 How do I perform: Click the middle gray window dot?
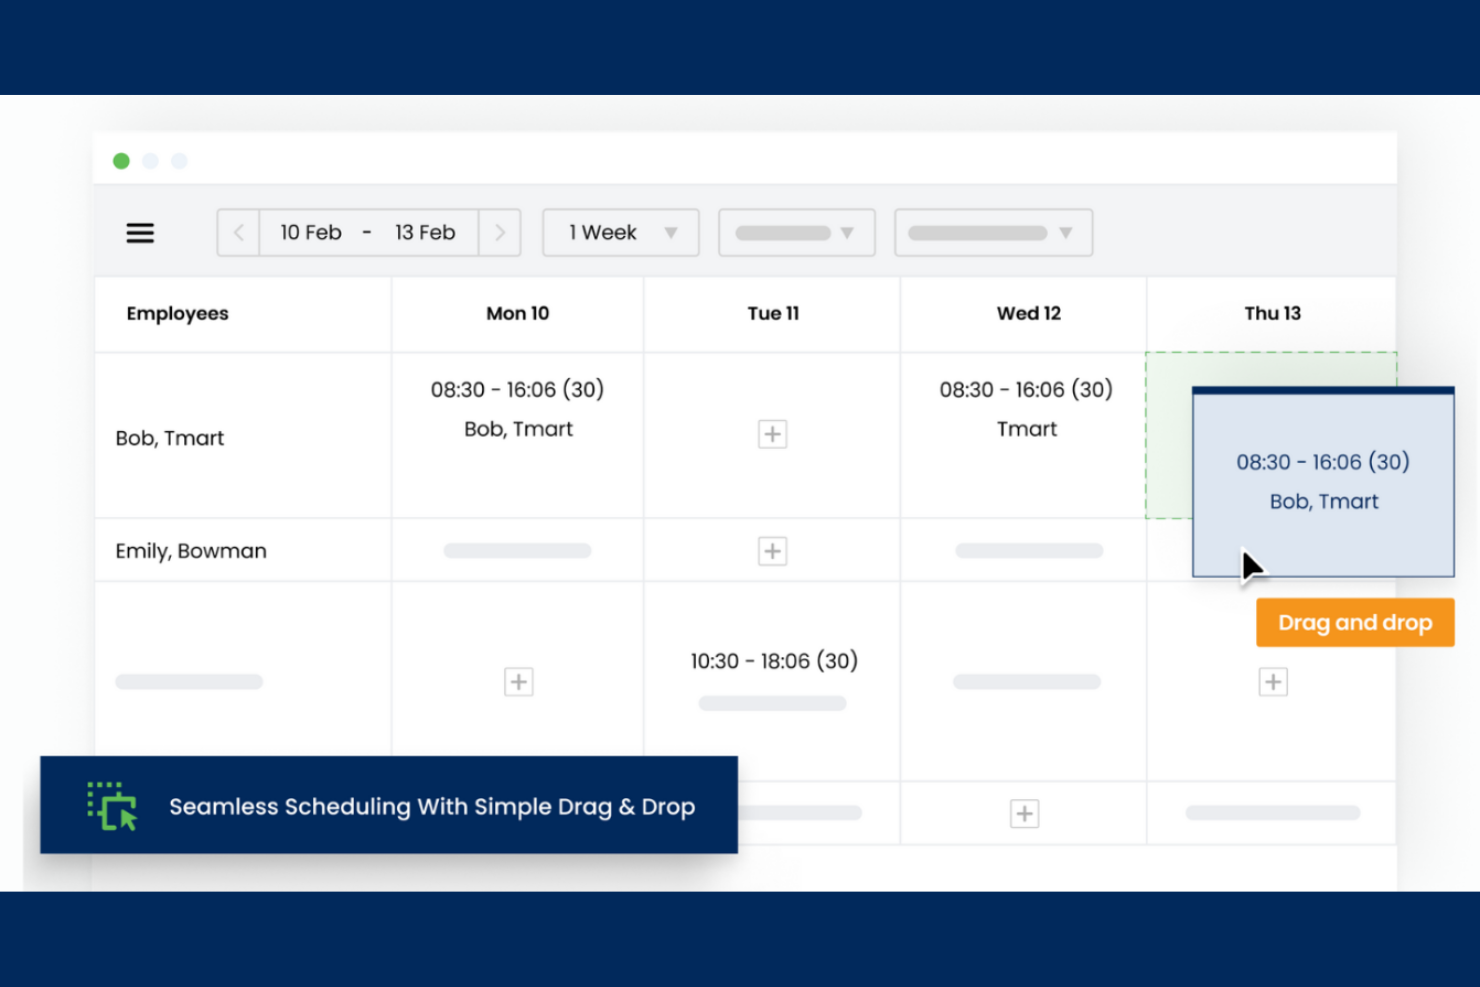150,160
